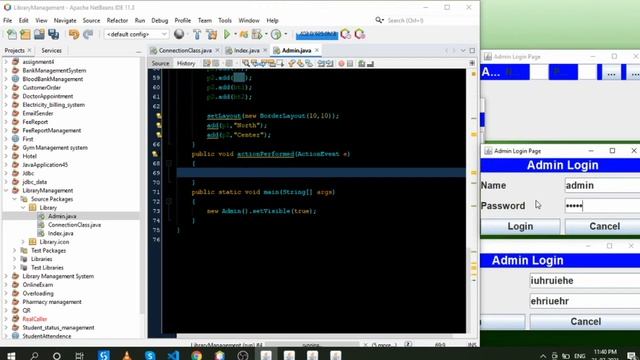Click the Search magnifier icon in NetBeans
640x360 pixels.
pos(379,20)
